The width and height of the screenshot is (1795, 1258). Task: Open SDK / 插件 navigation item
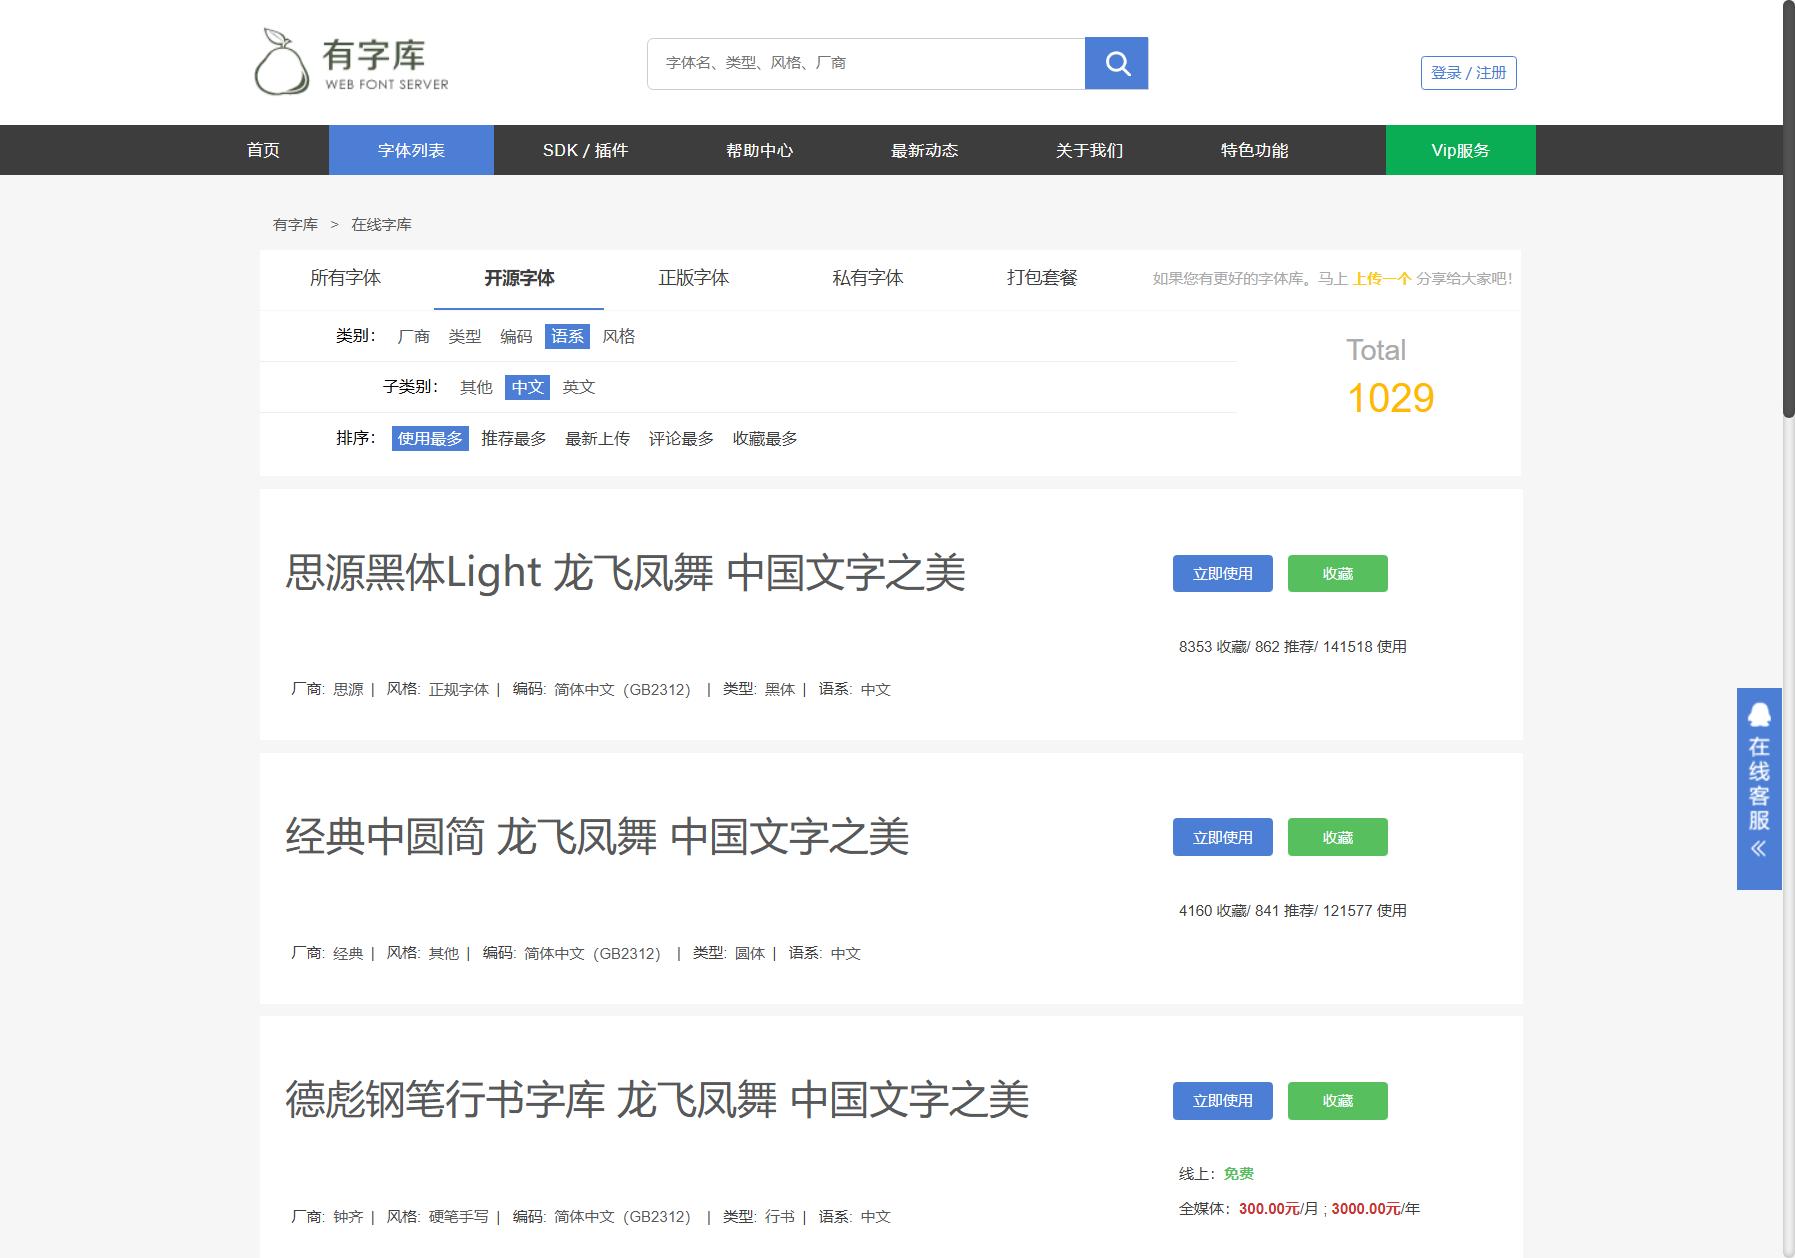pos(585,150)
